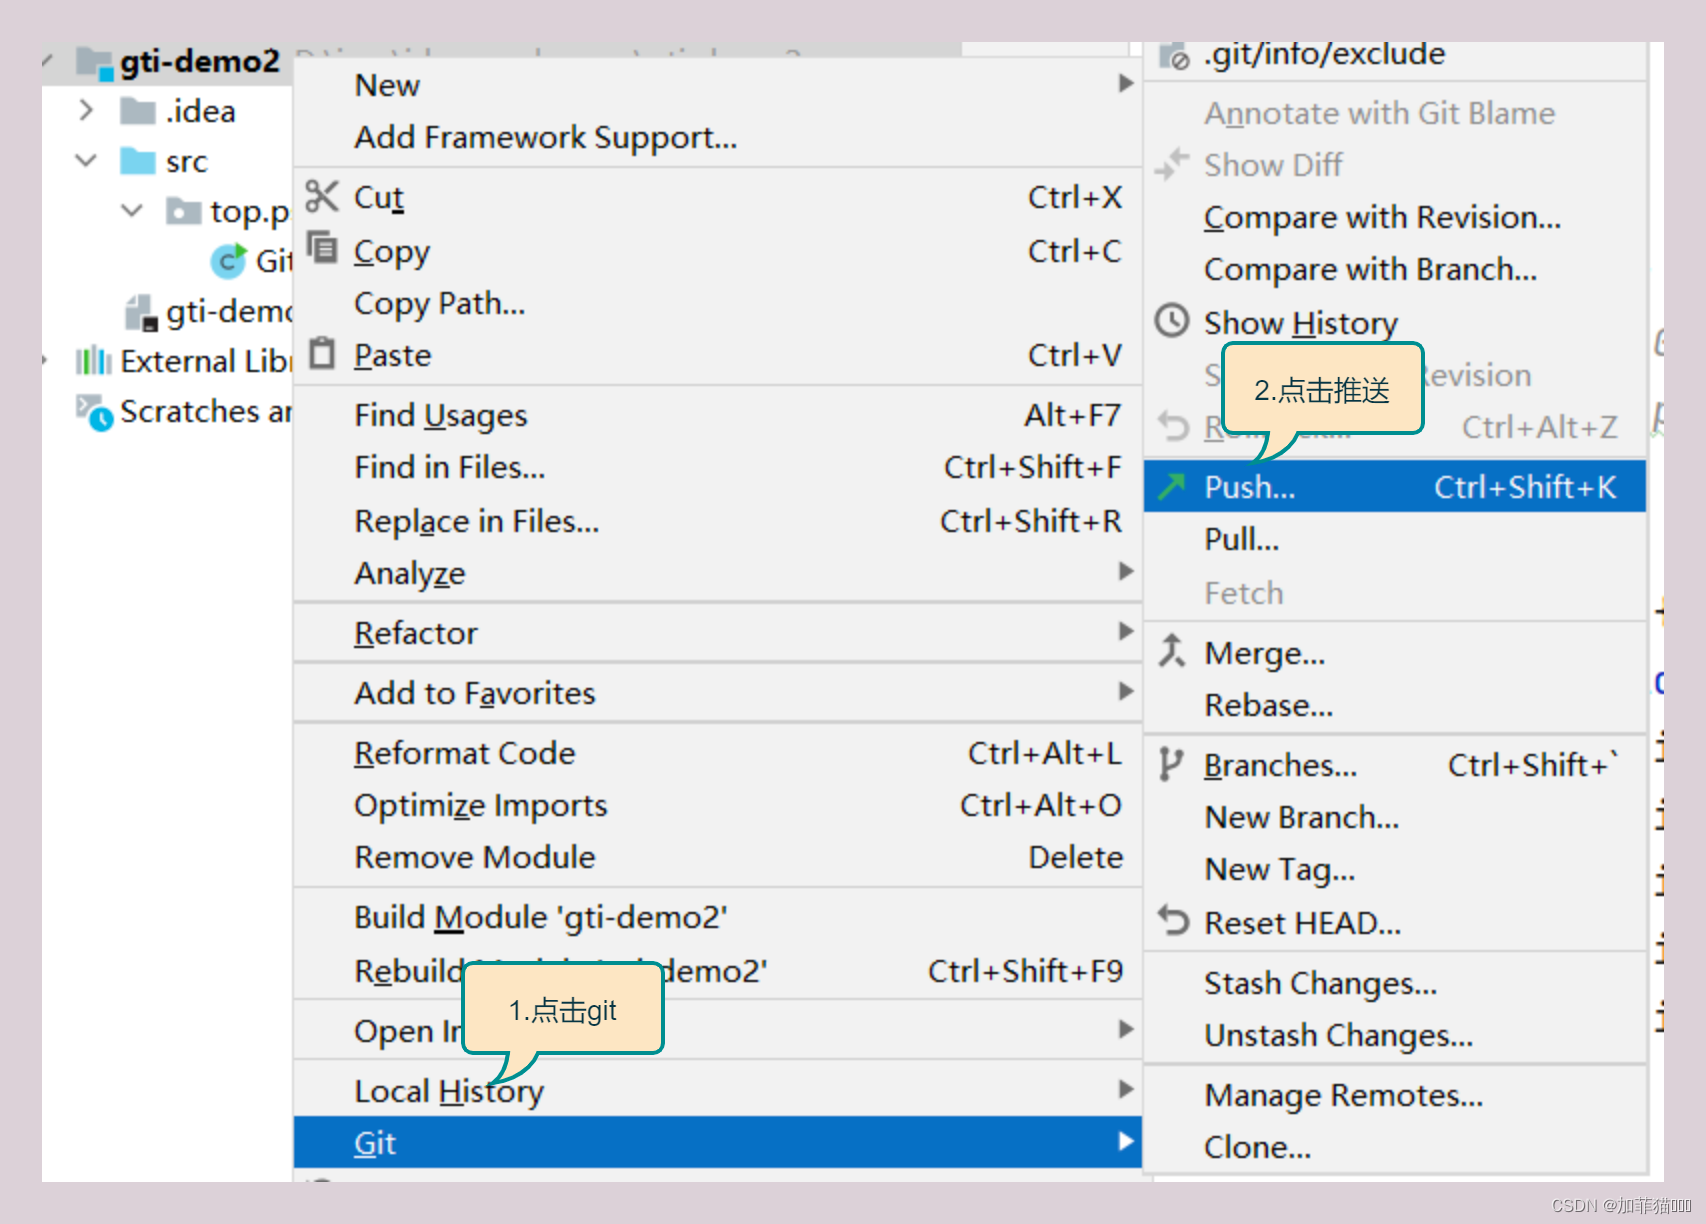Image resolution: width=1706 pixels, height=1224 pixels.
Task: Click the gti-demo2 project folder icon
Action: tap(95, 63)
